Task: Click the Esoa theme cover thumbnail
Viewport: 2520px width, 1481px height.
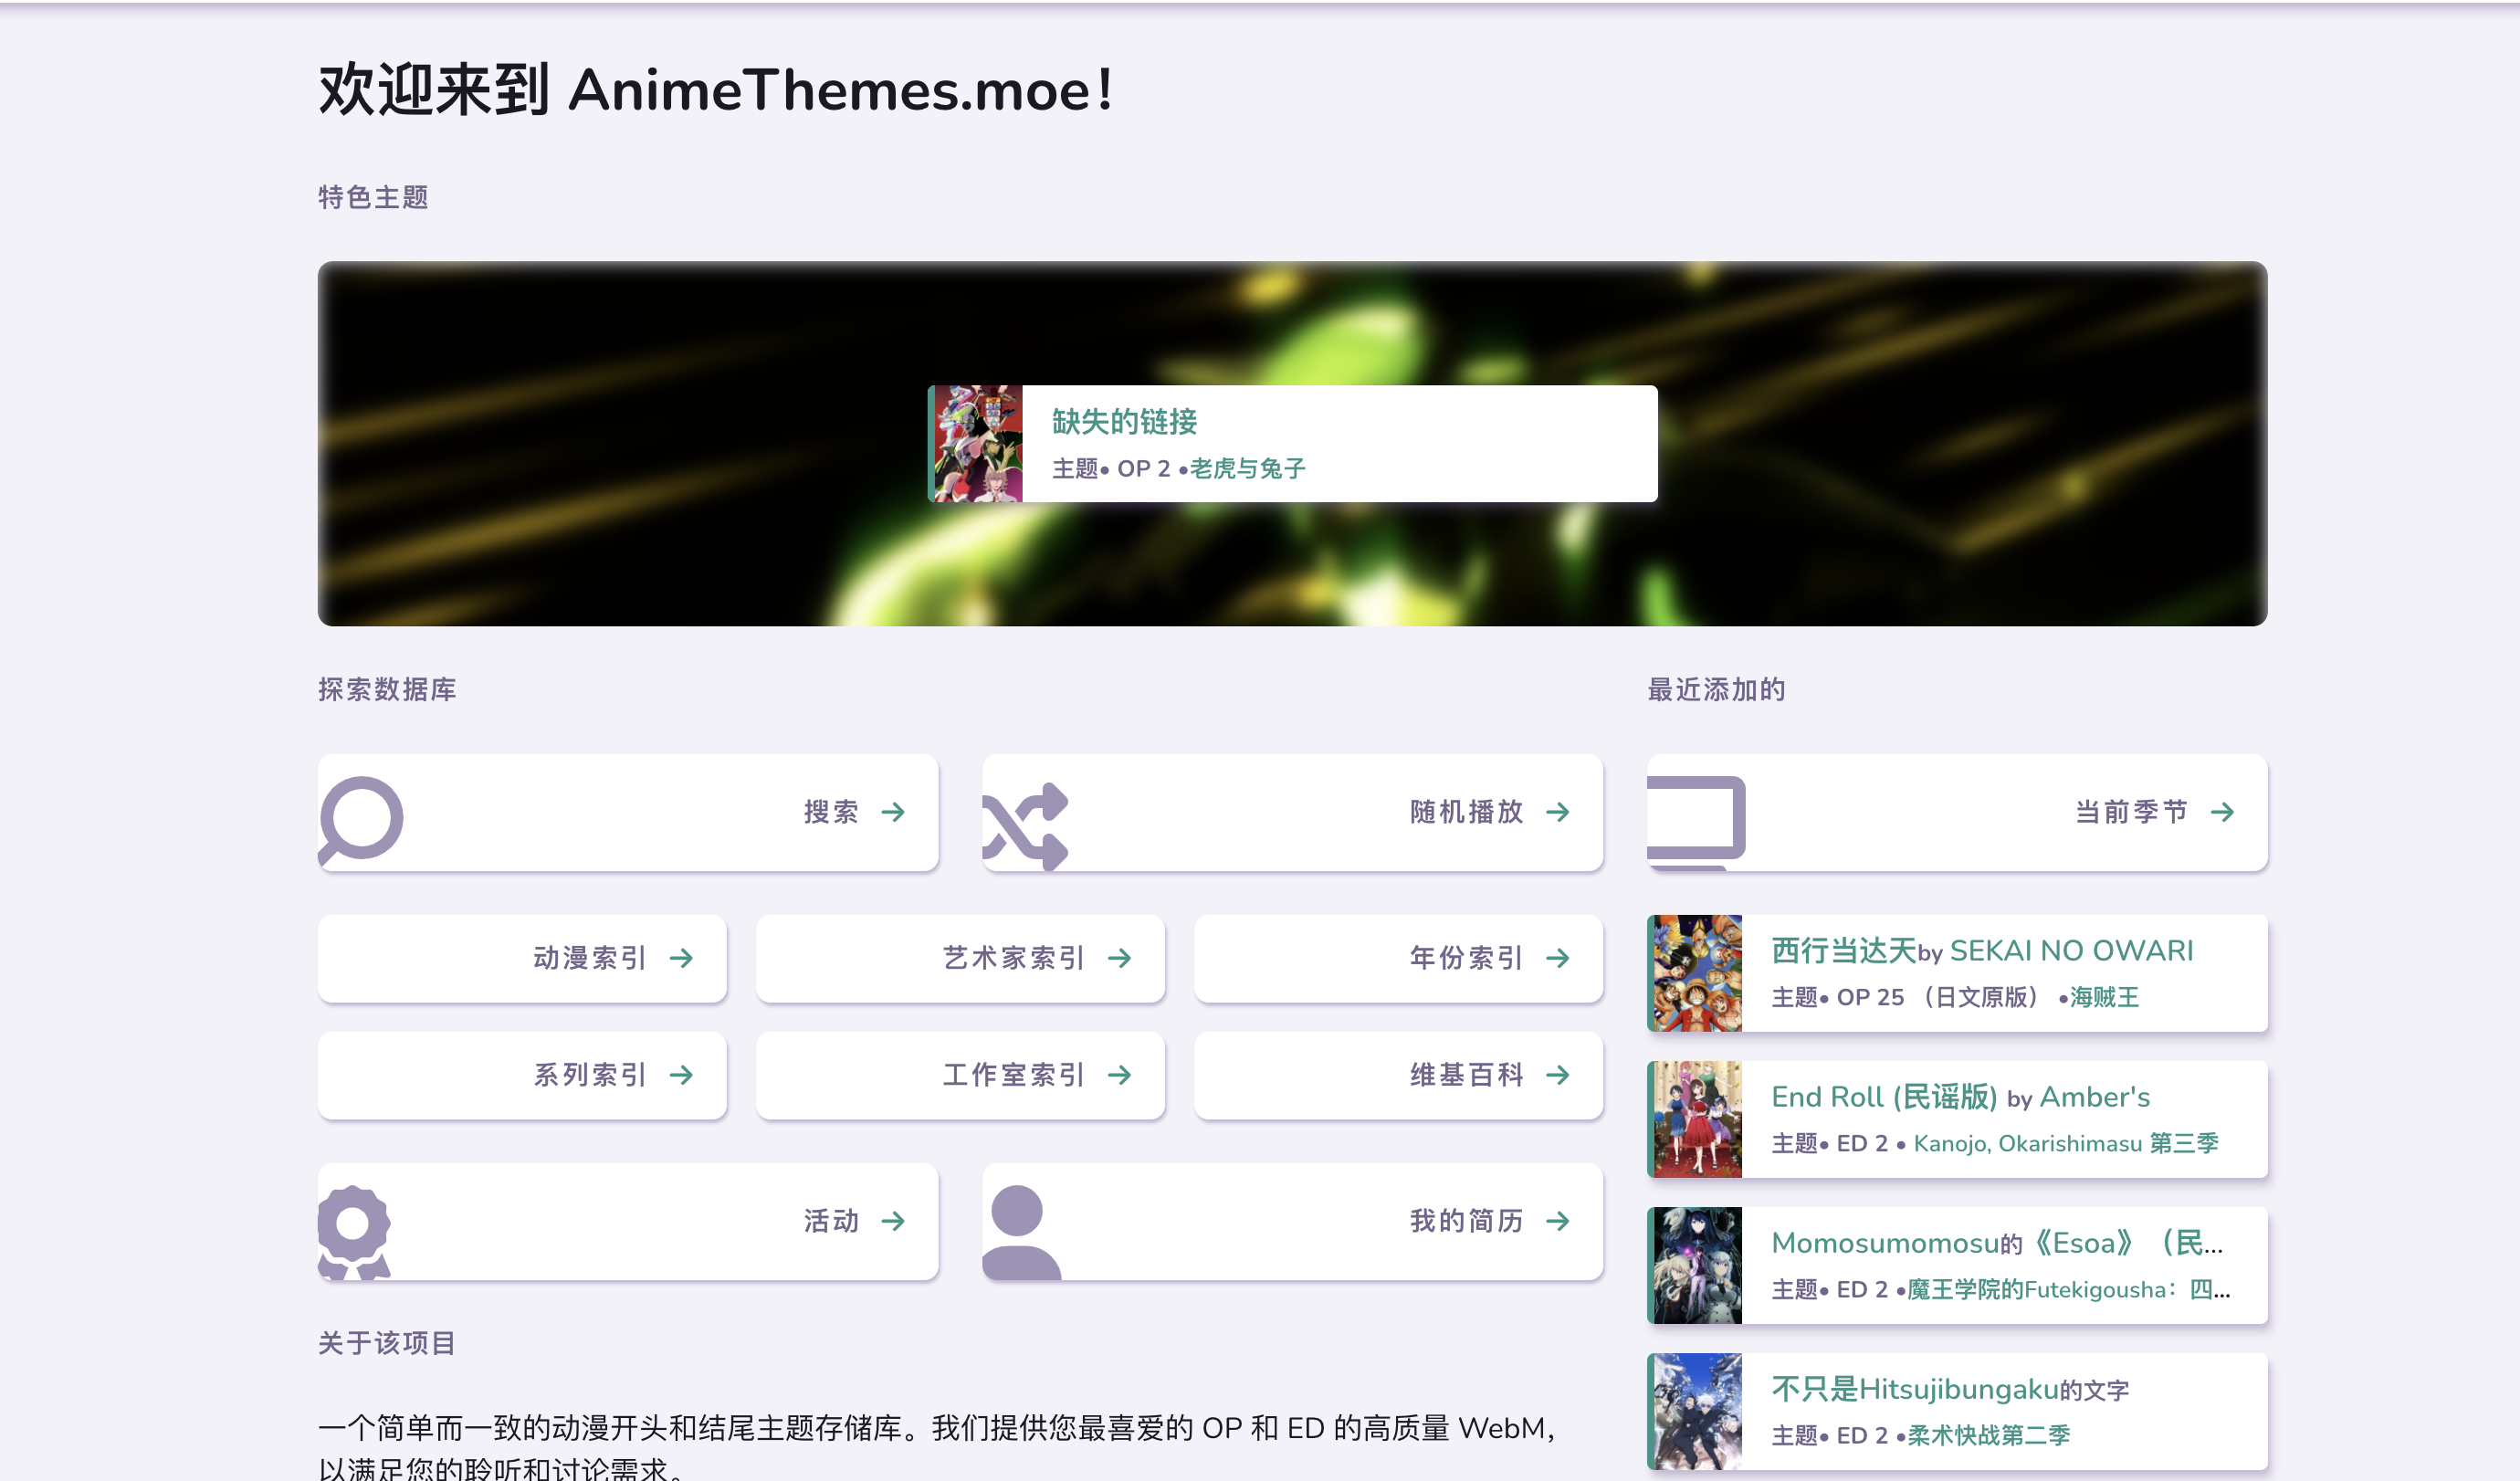Action: [x=1696, y=1265]
